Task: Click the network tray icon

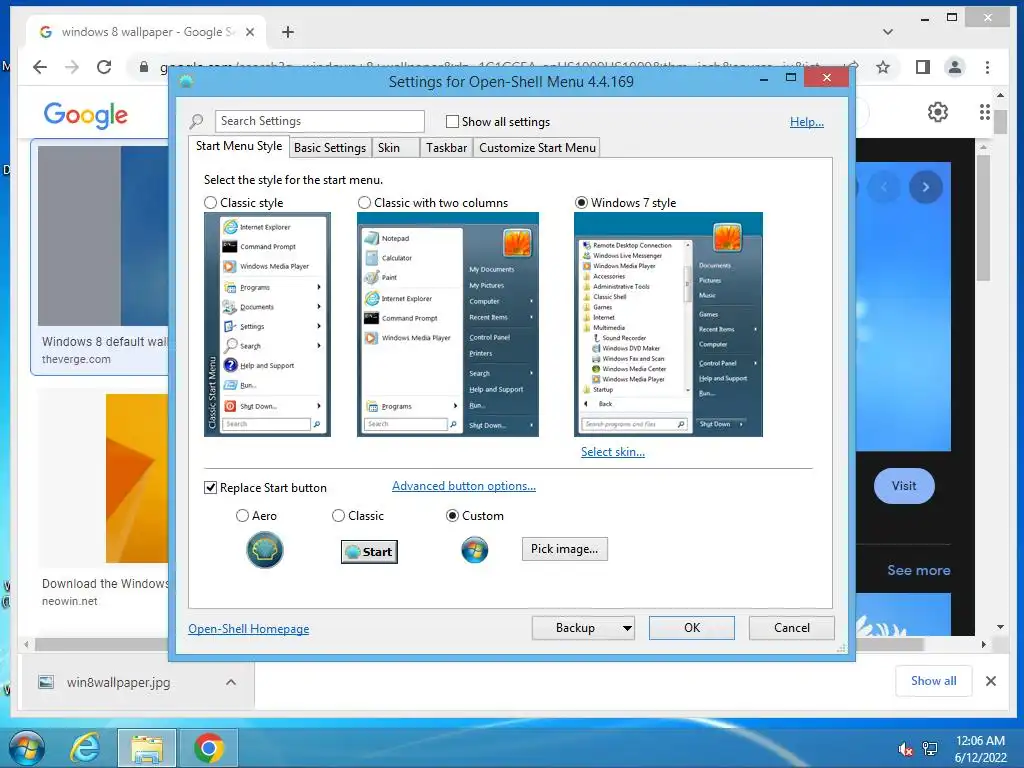Action: [930, 749]
